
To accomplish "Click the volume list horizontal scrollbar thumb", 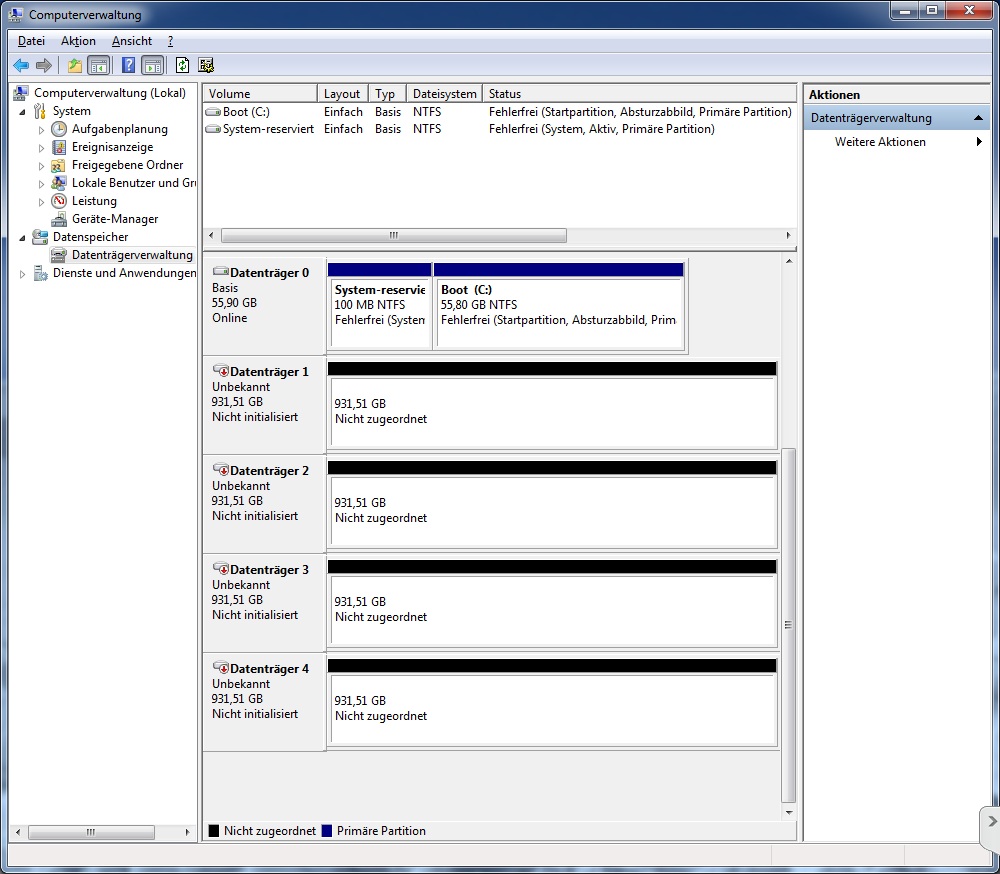I will click(393, 235).
